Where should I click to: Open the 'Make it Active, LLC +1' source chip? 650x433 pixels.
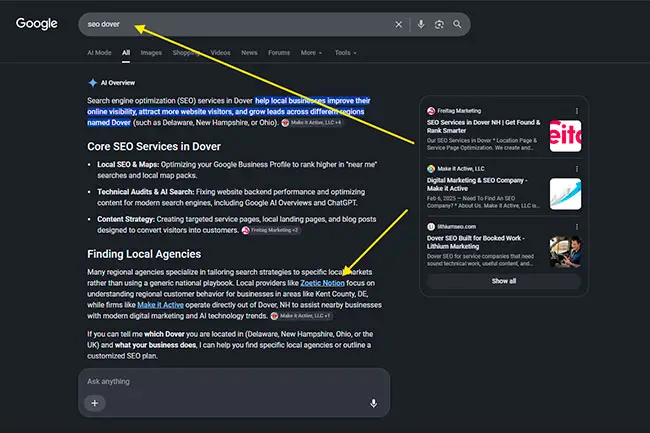(301, 316)
